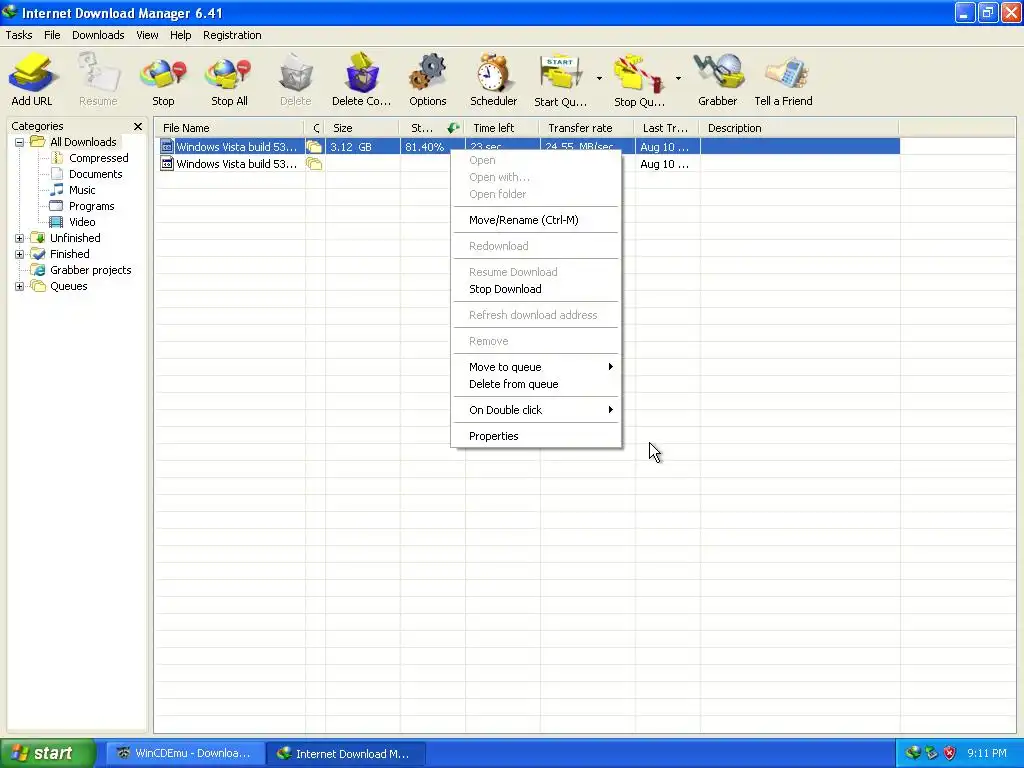Open the View menu
1024x768 pixels.
point(147,35)
